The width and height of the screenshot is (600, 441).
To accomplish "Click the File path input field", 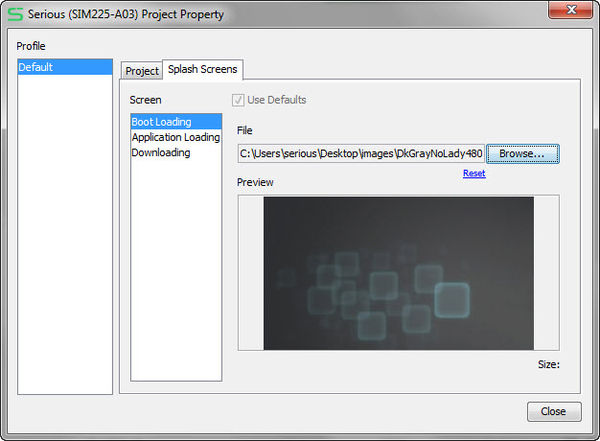I will coord(361,154).
